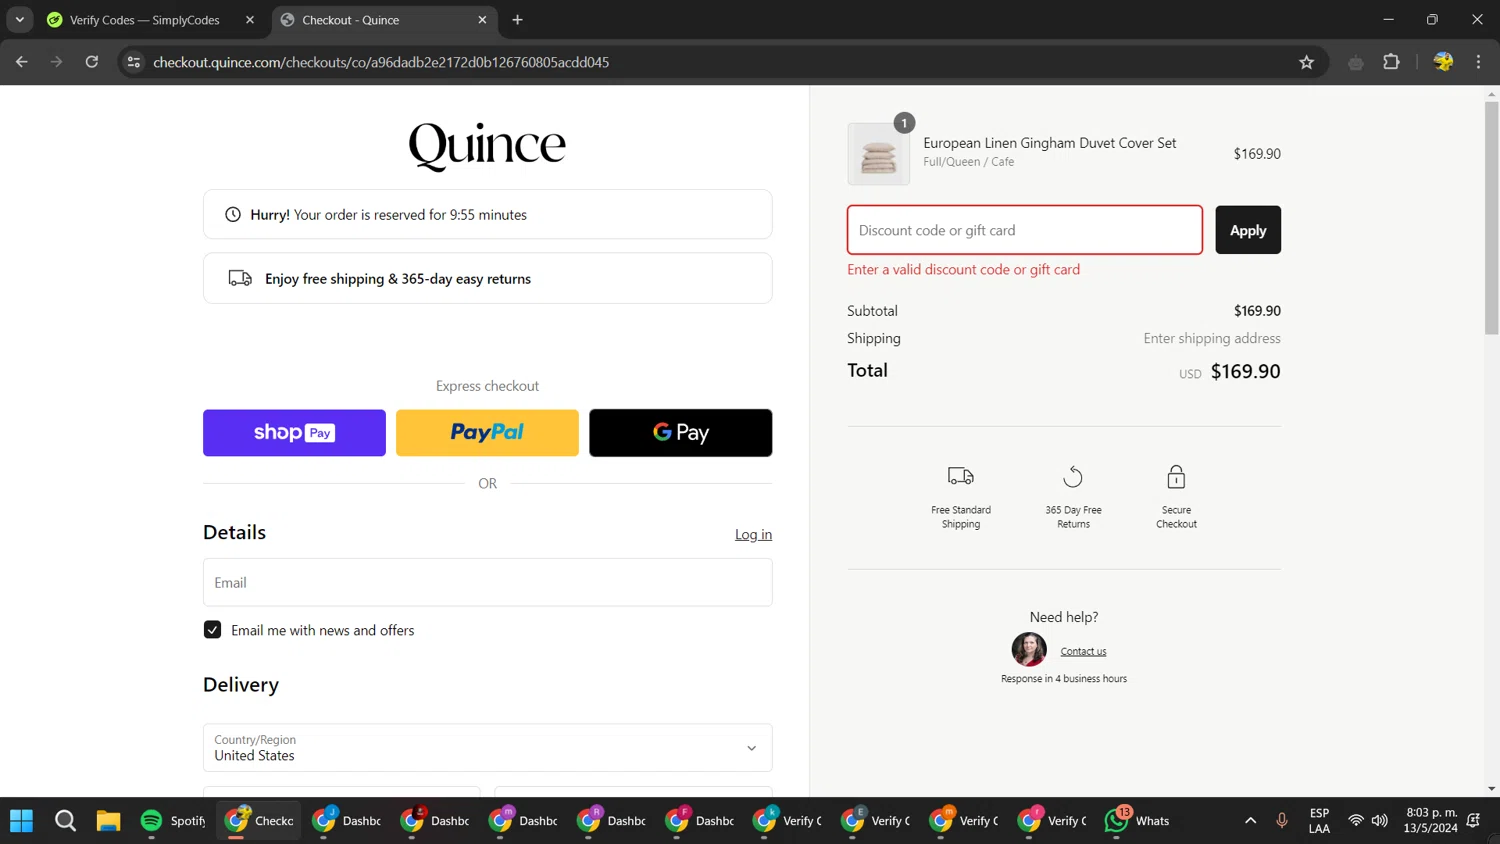Pay with Shop Pay
Image resolution: width=1500 pixels, height=844 pixels.
coord(294,433)
